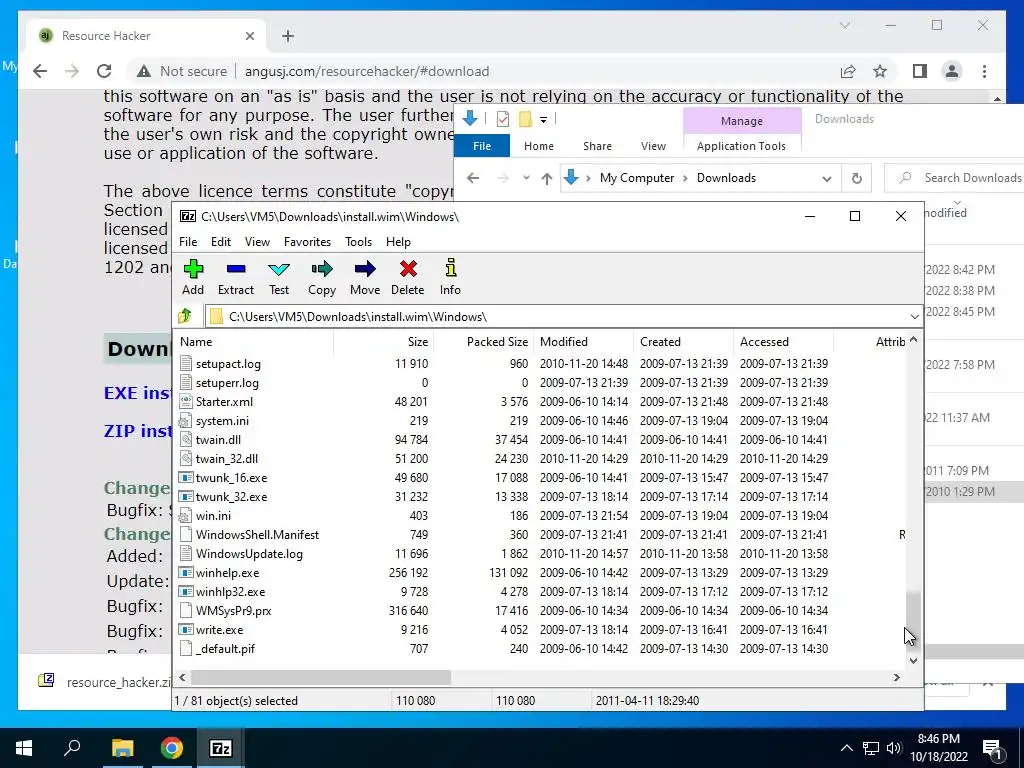Open the notification center
The height and width of the screenshot is (768, 1024).
pos(992,748)
